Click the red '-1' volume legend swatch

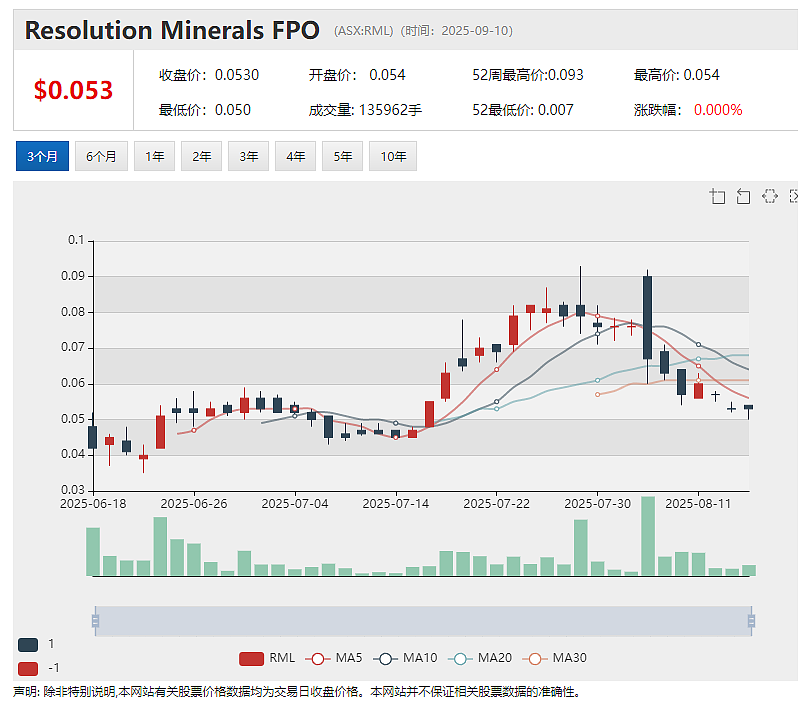point(28,669)
